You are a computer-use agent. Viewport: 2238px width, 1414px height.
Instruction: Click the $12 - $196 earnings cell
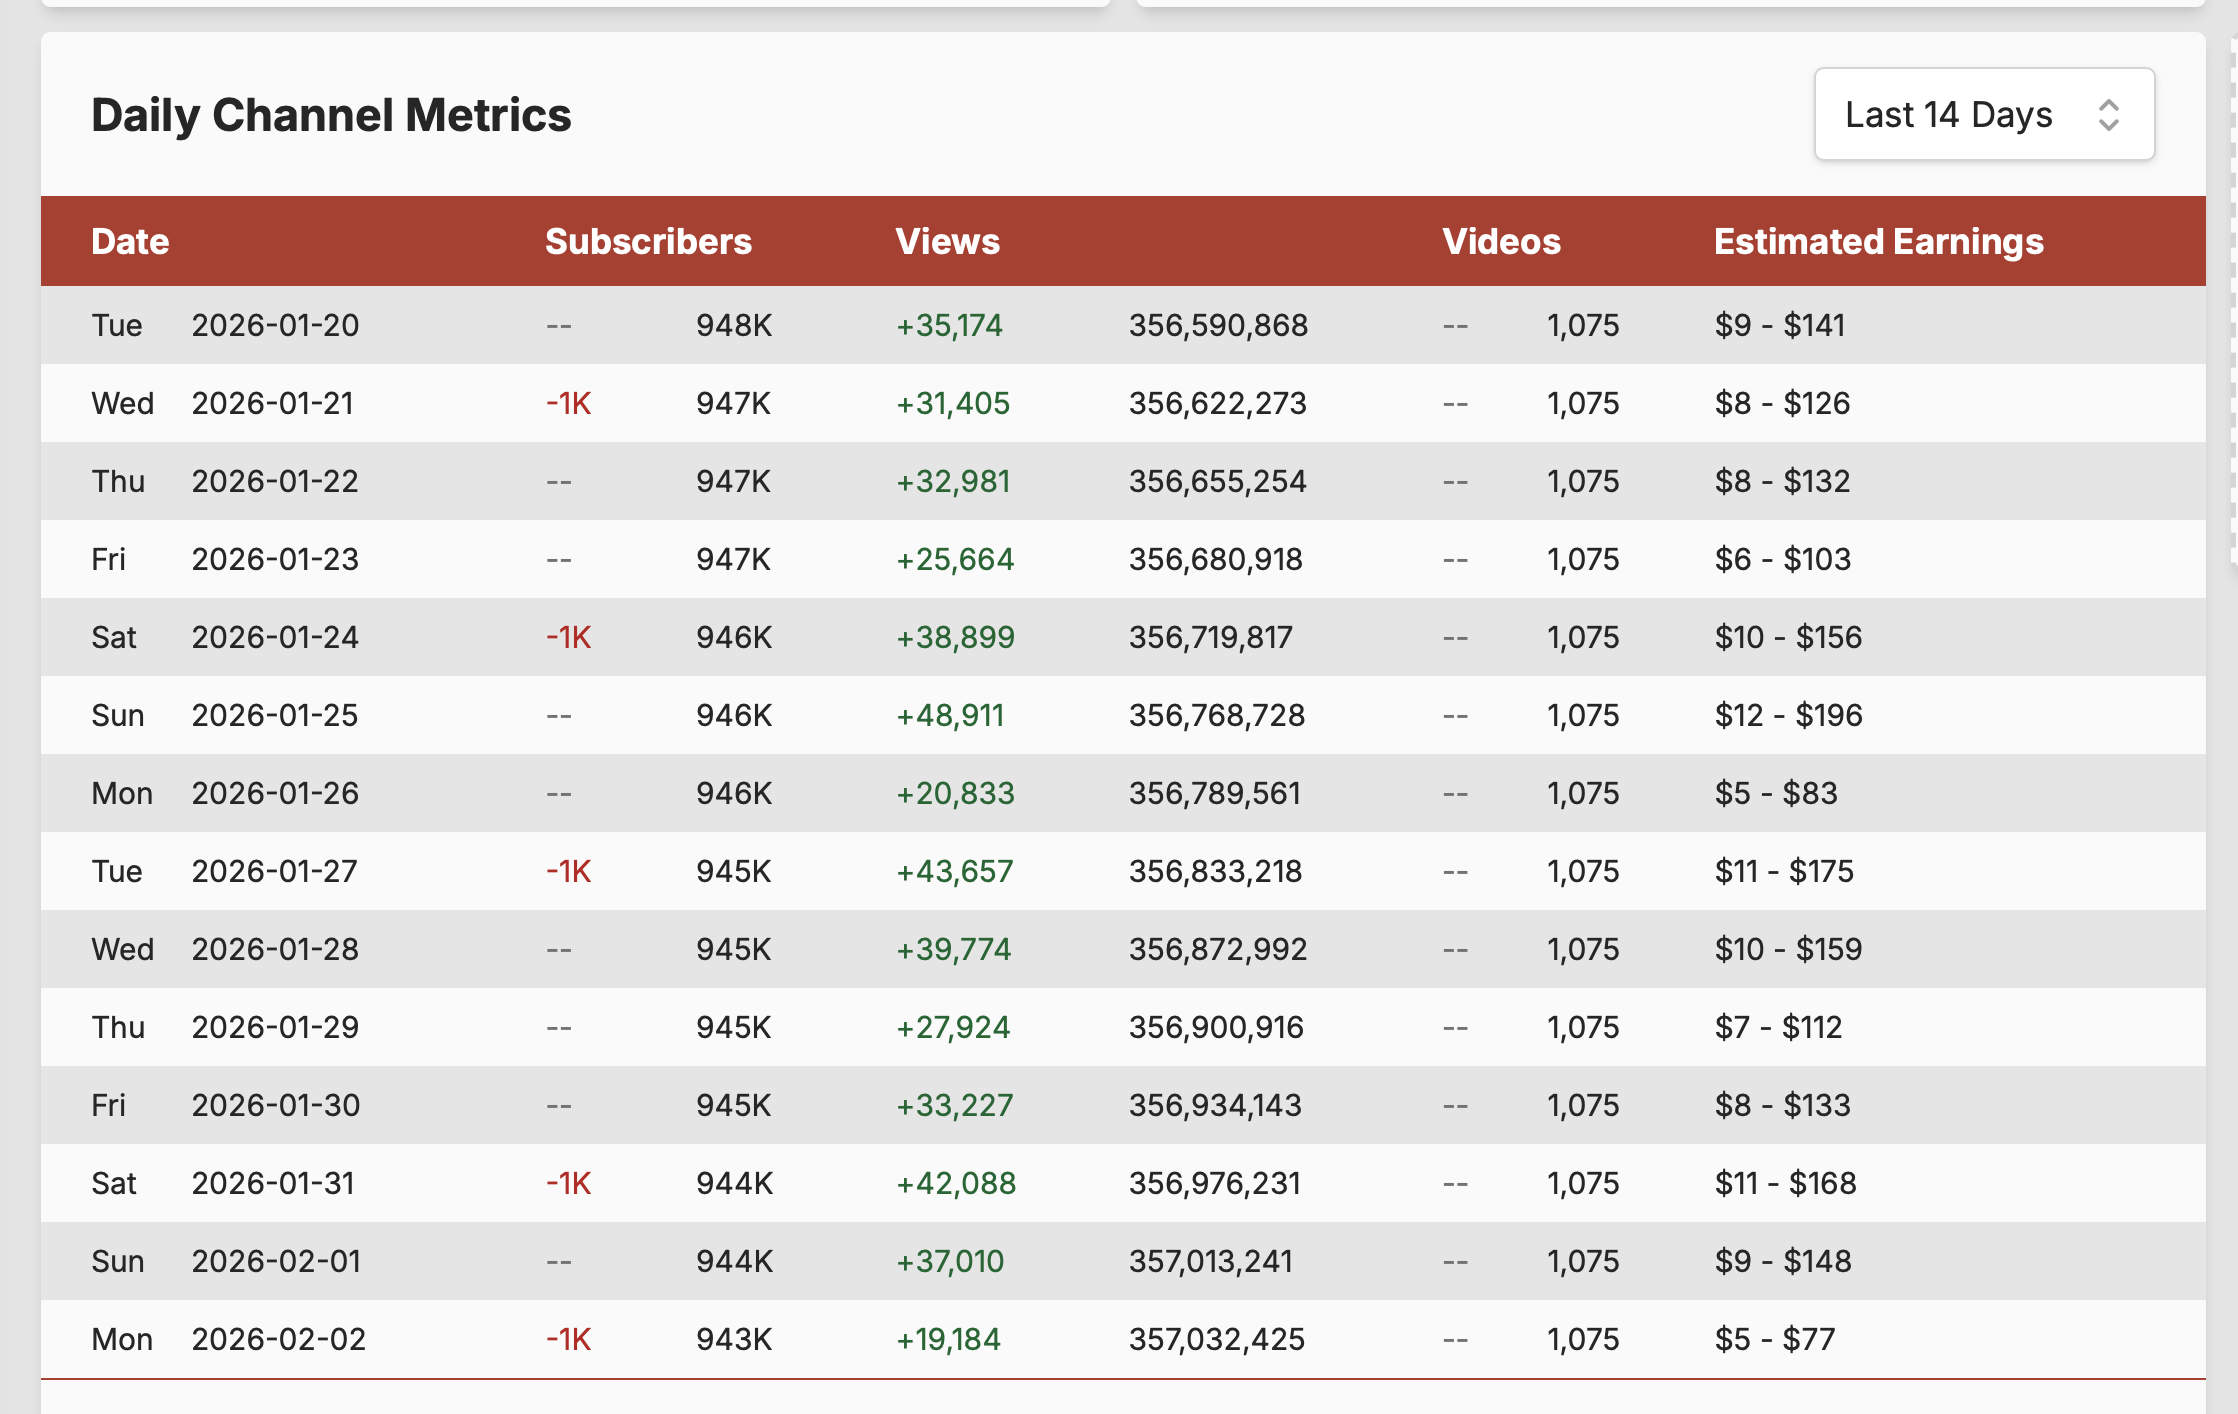[1788, 715]
